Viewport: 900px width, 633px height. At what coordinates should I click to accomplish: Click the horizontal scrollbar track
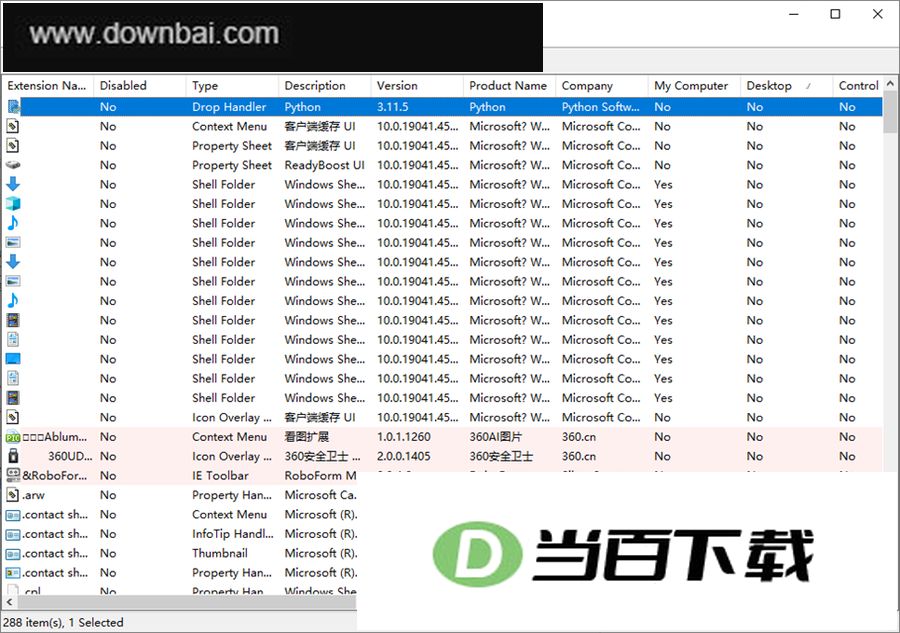(x=187, y=602)
